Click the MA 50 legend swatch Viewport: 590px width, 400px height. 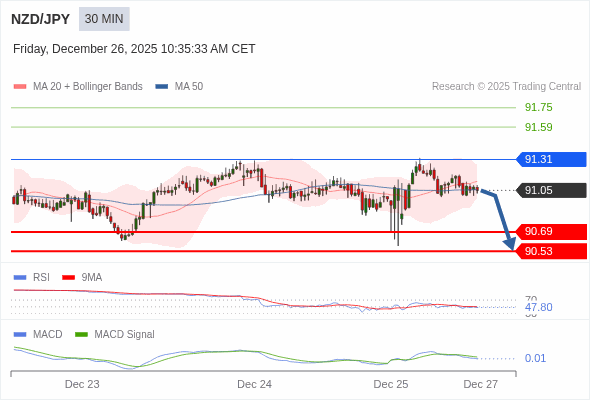click(162, 87)
